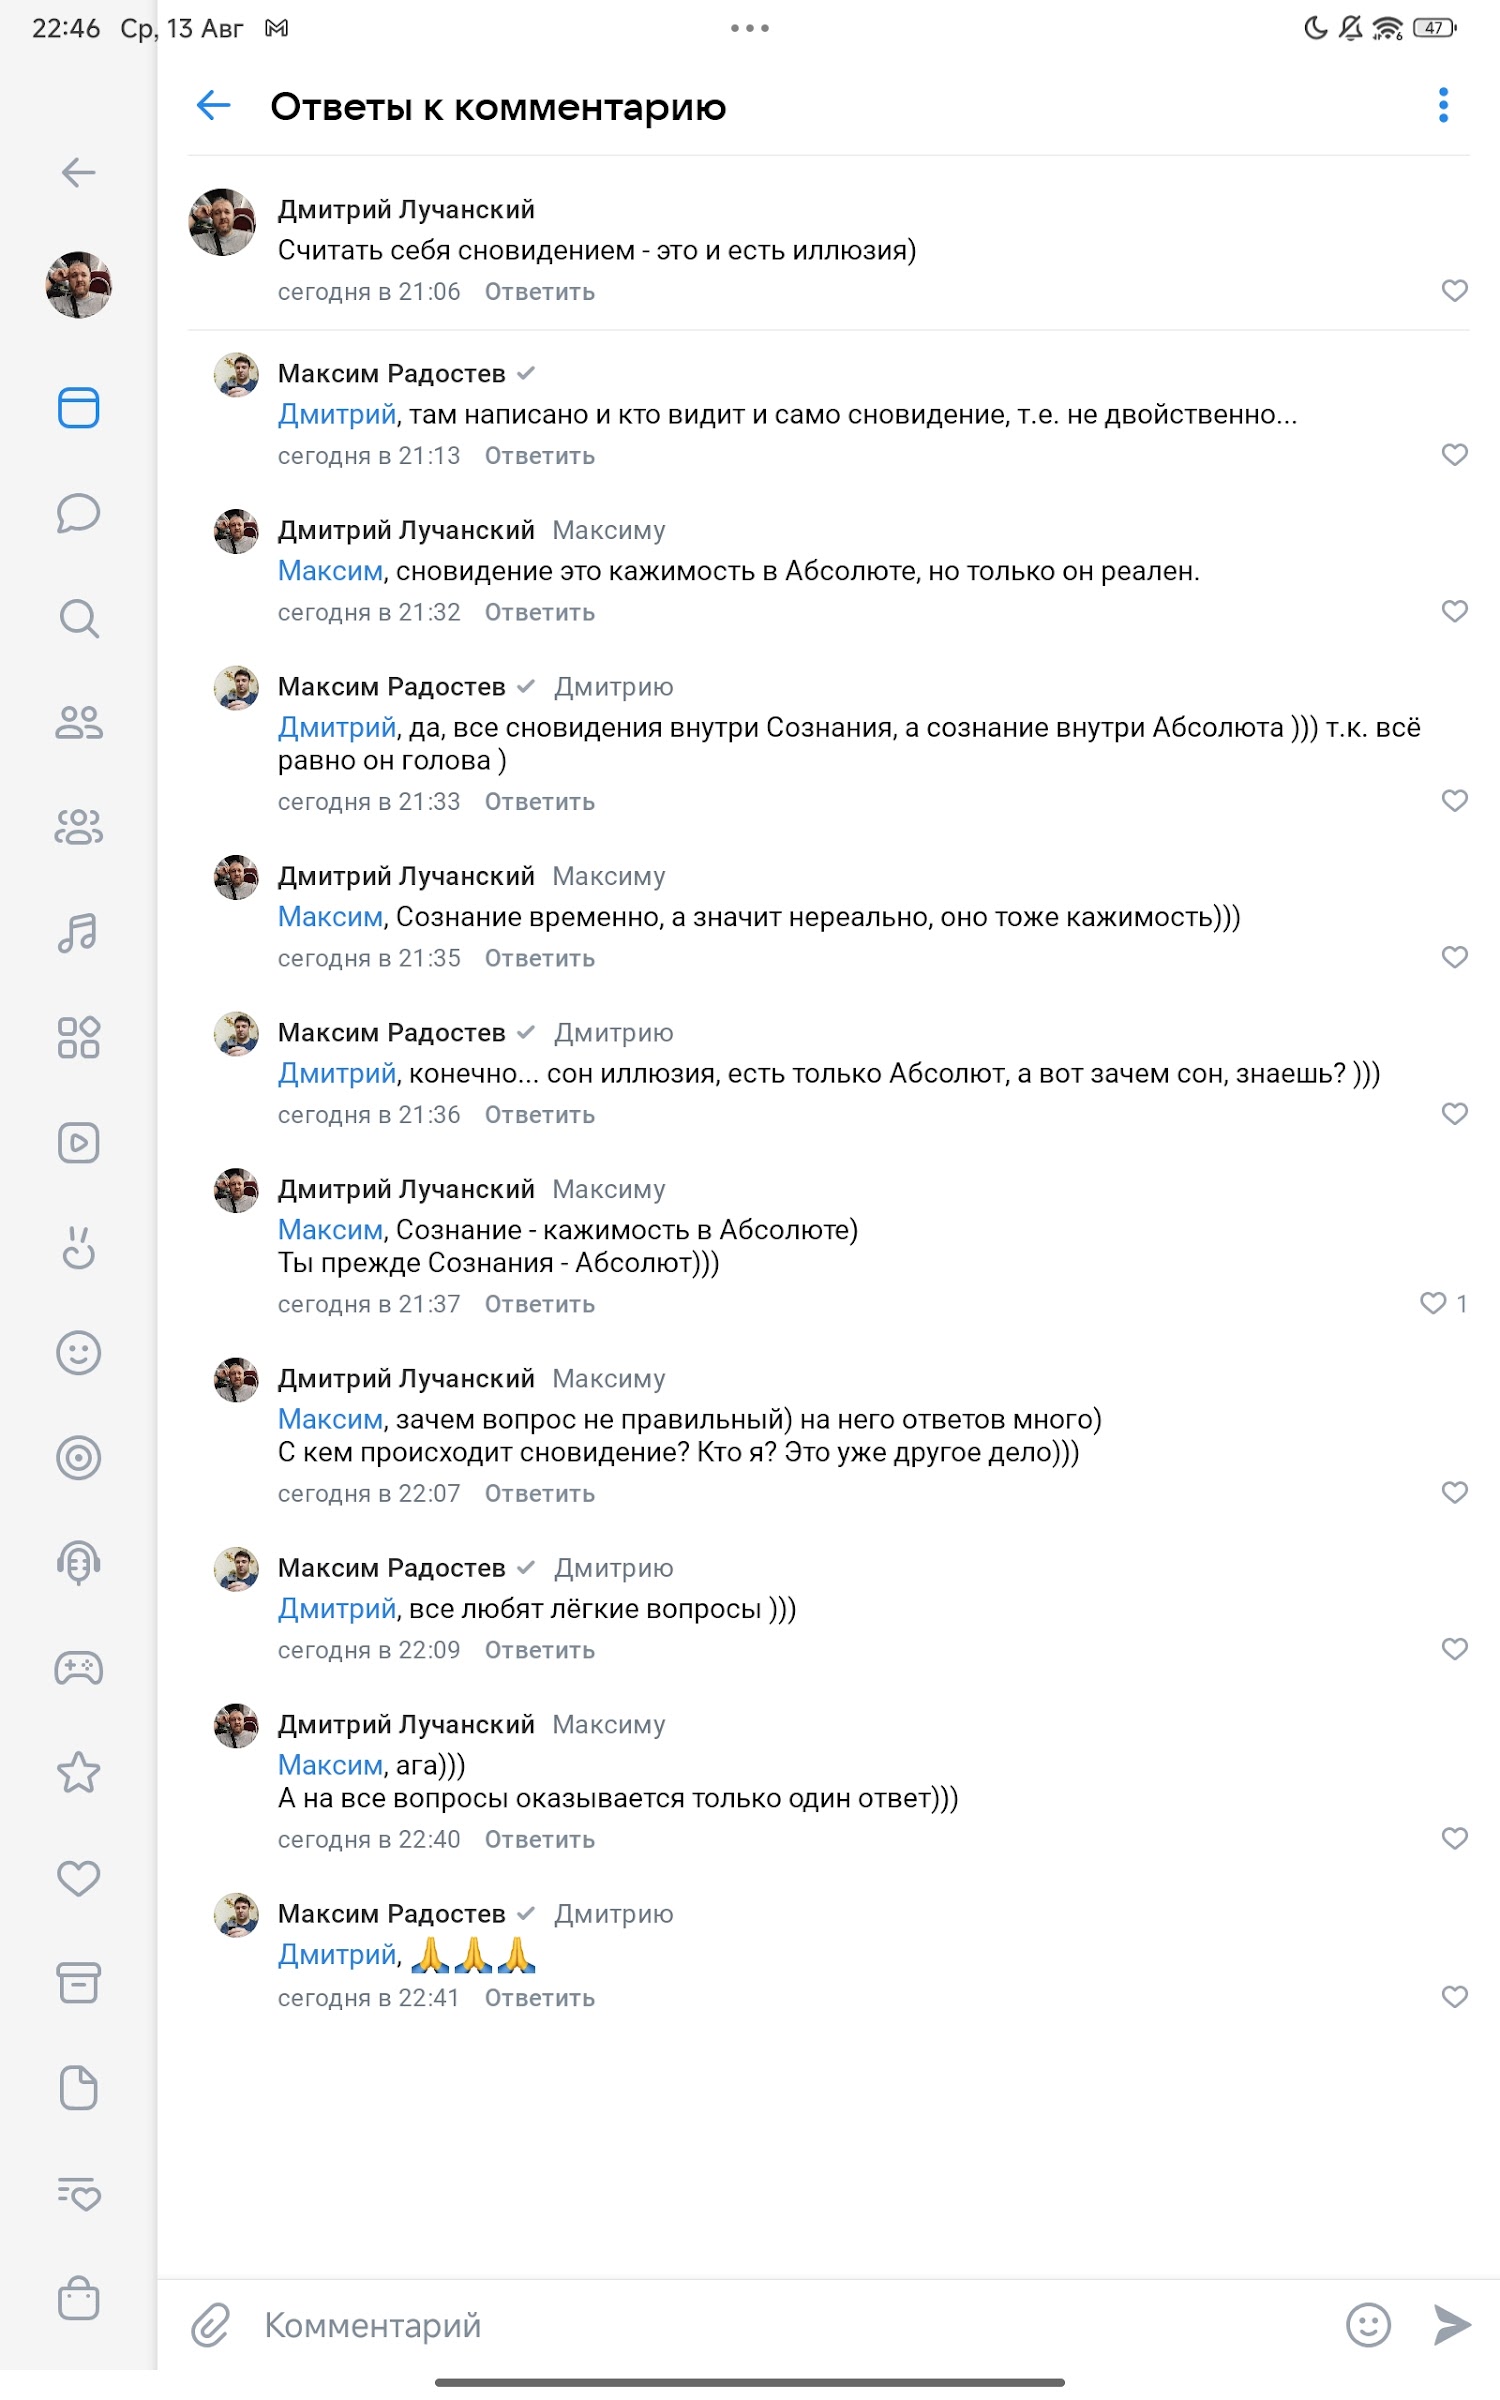The width and height of the screenshot is (1500, 2400).
Task: Tap the Дмитрий mention in the 22:09 reply
Action: pyautogui.click(x=337, y=1608)
